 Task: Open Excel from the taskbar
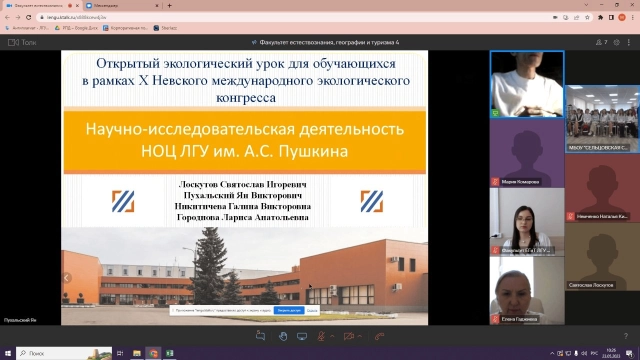point(170,353)
